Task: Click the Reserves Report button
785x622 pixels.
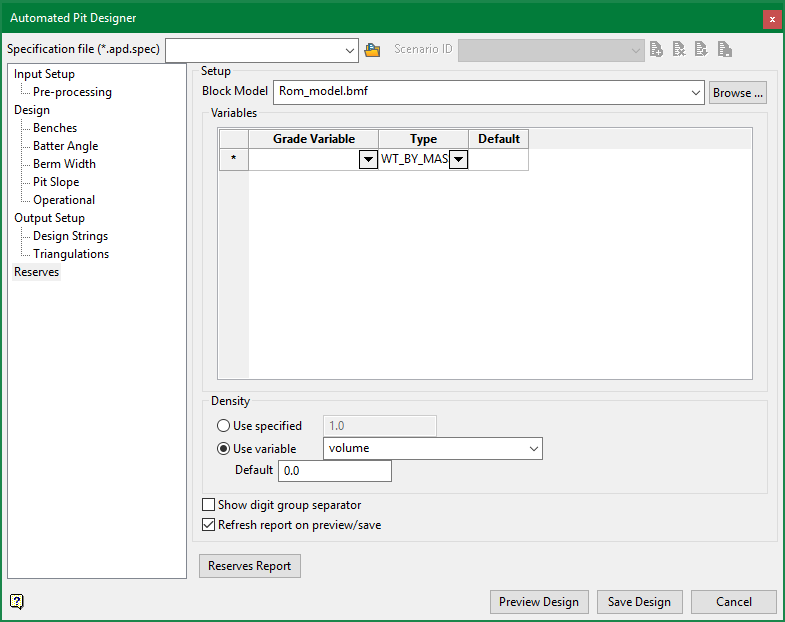Action: (x=250, y=566)
